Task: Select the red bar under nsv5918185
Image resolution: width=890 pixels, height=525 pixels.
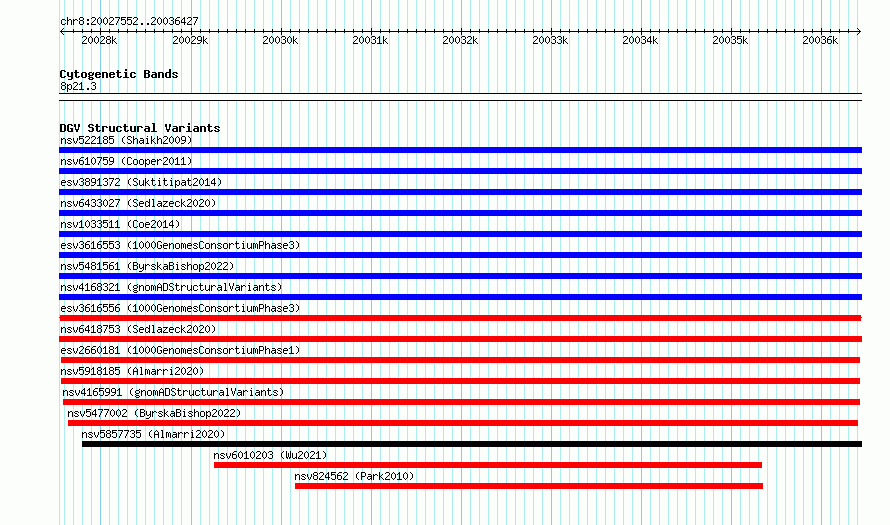Action: 460,381
